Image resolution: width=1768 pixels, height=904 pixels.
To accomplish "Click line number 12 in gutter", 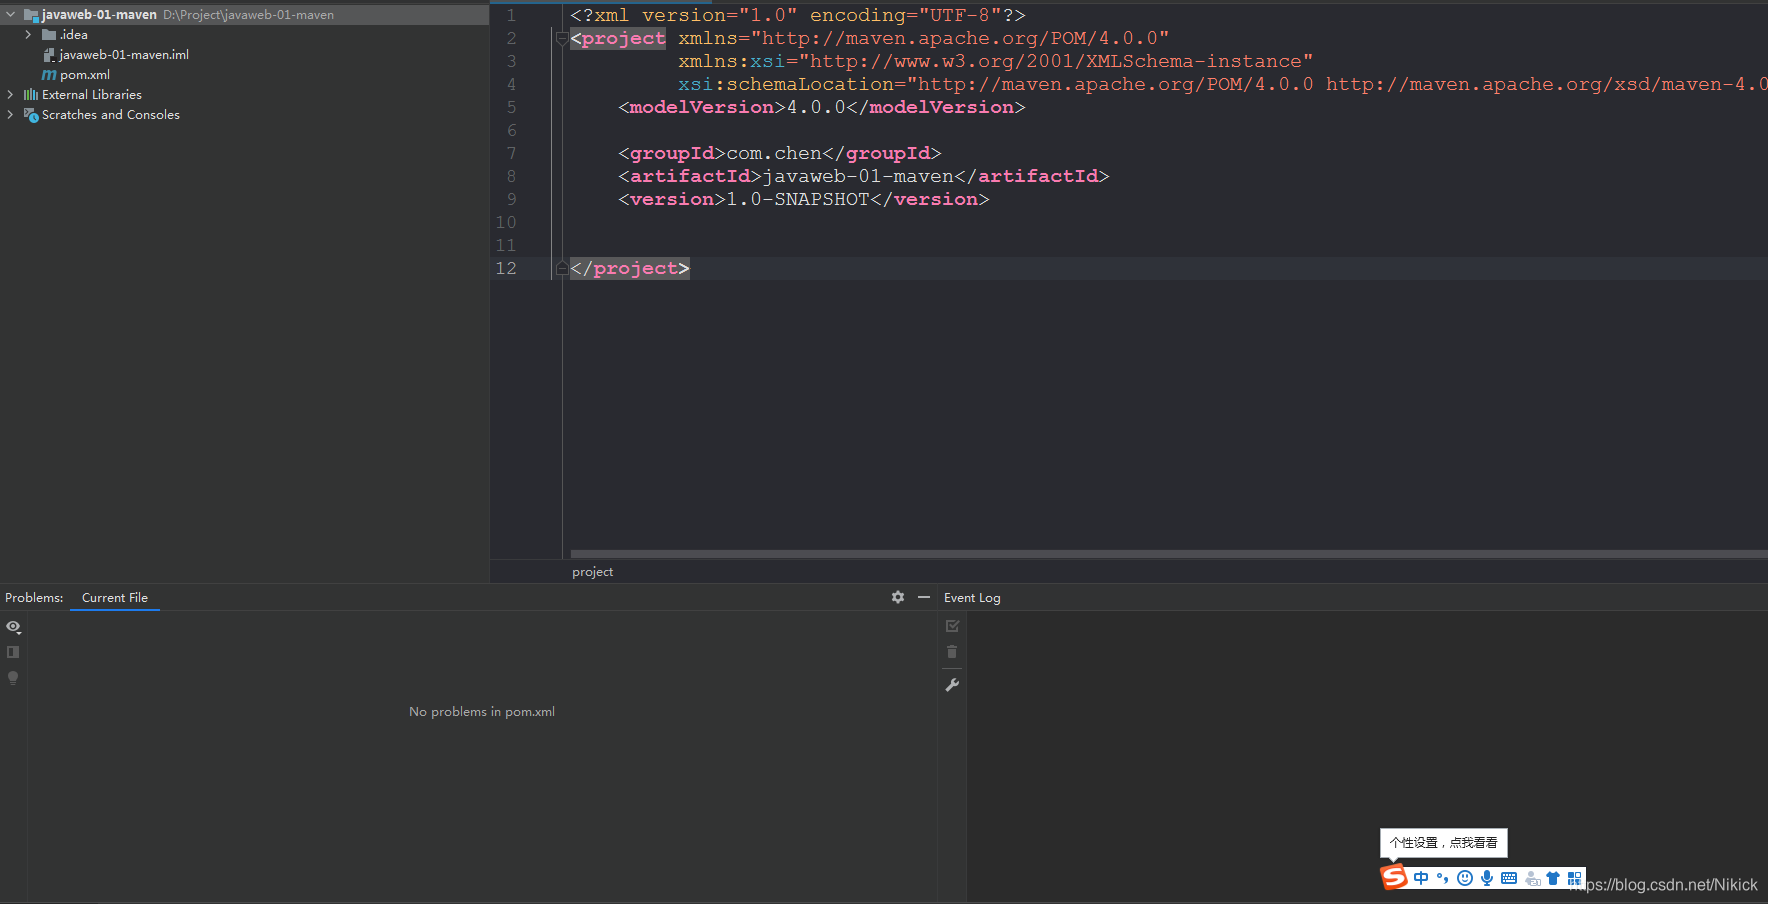I will coord(506,268).
